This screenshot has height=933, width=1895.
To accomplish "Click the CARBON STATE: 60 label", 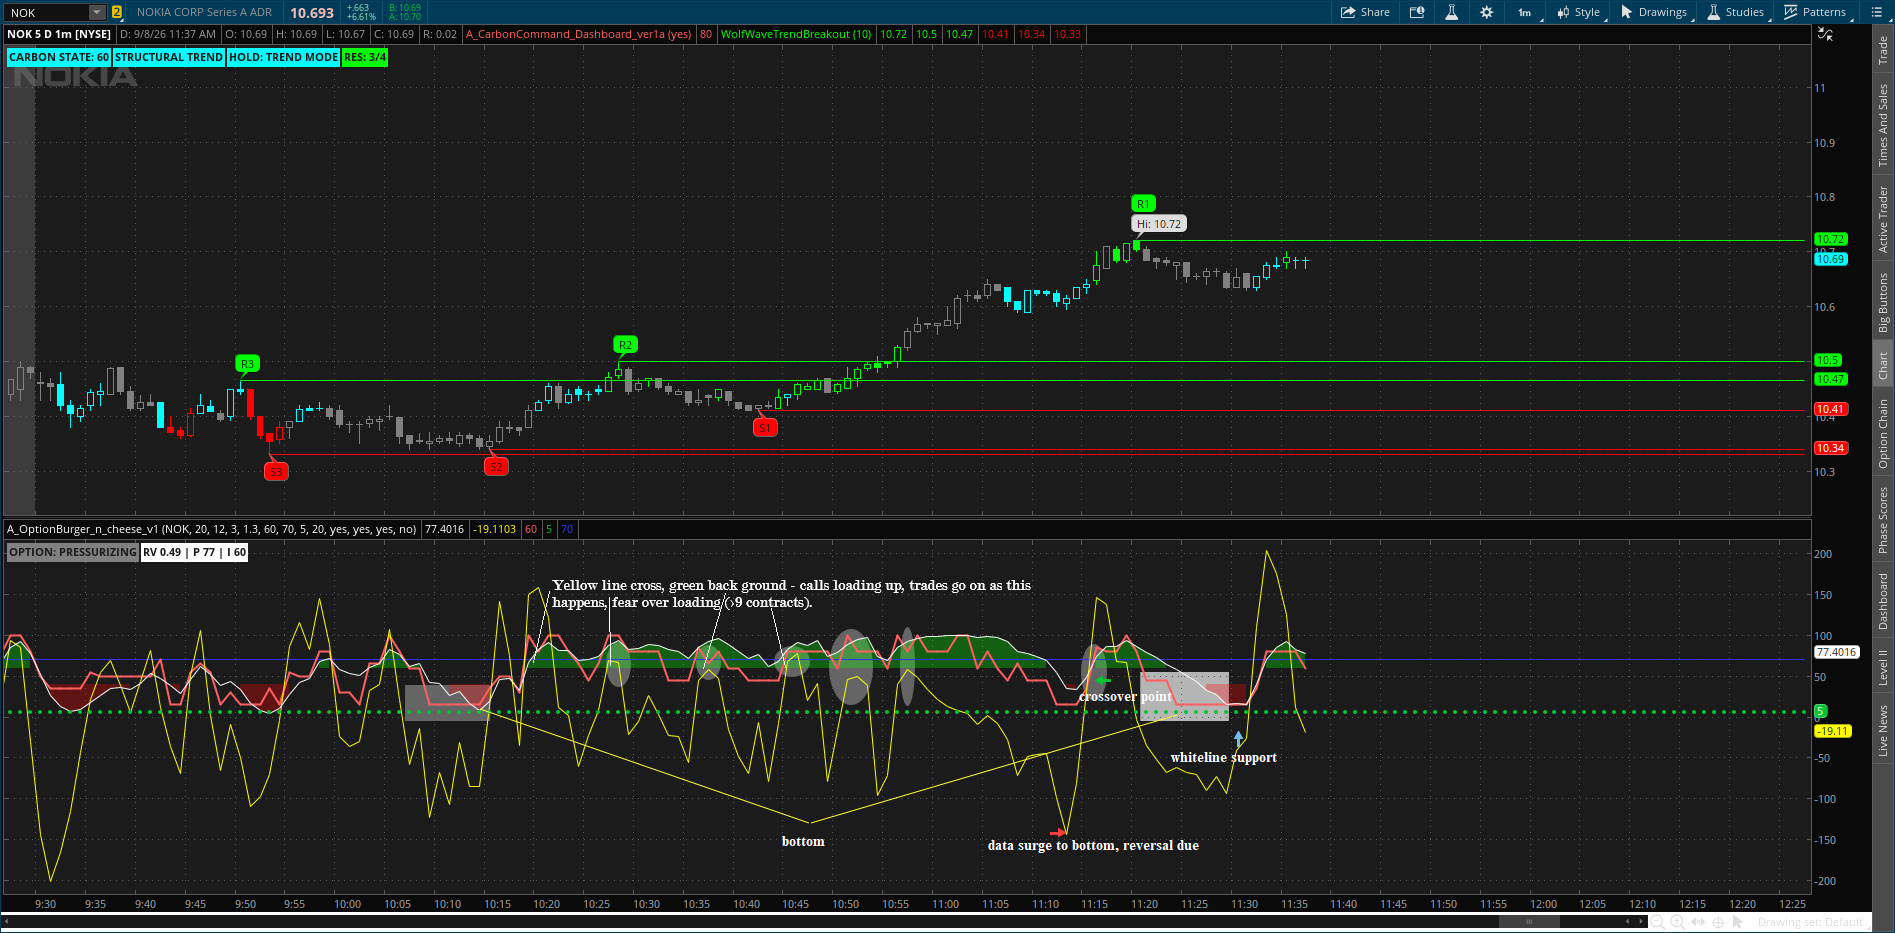I will (x=59, y=57).
